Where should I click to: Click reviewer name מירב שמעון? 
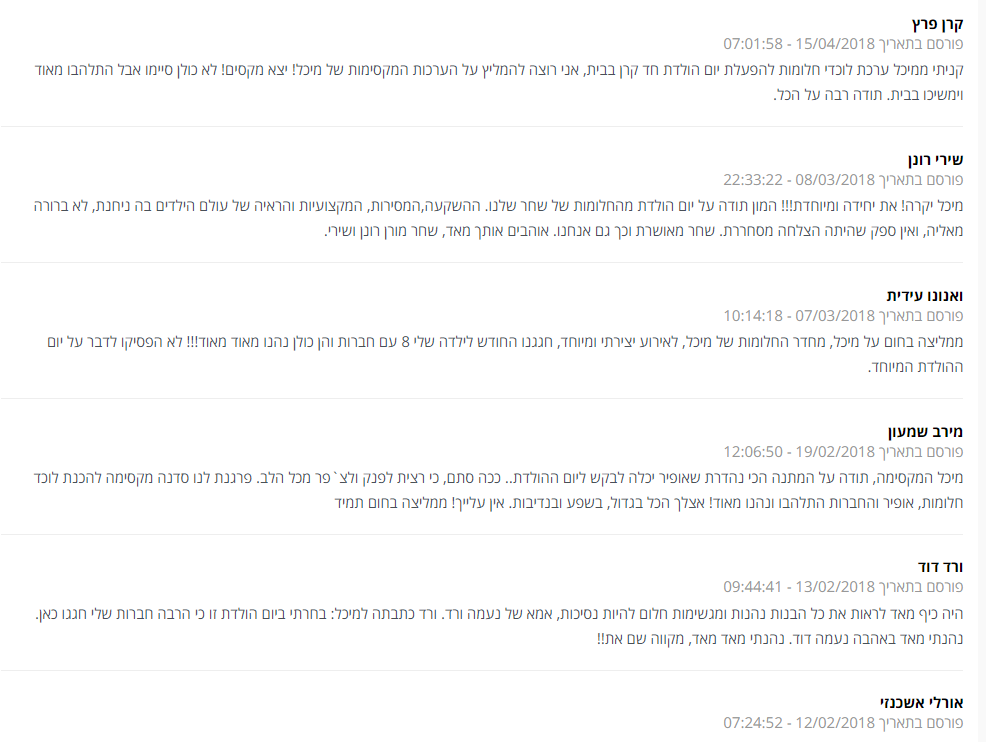click(925, 431)
